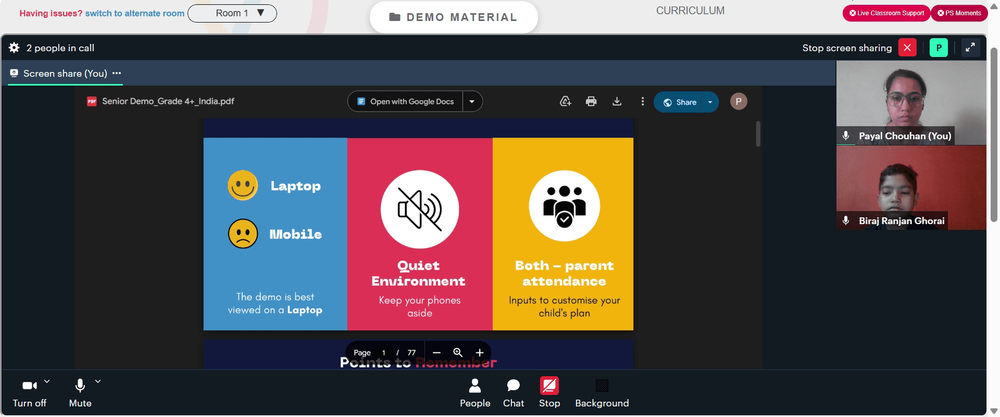Click PS Moments button

(x=959, y=13)
